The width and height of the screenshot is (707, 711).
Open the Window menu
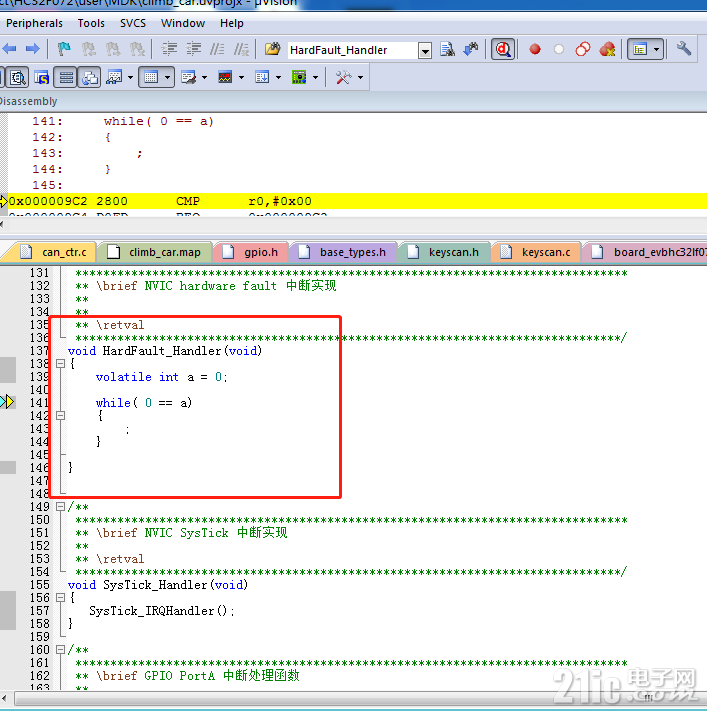[x=183, y=23]
